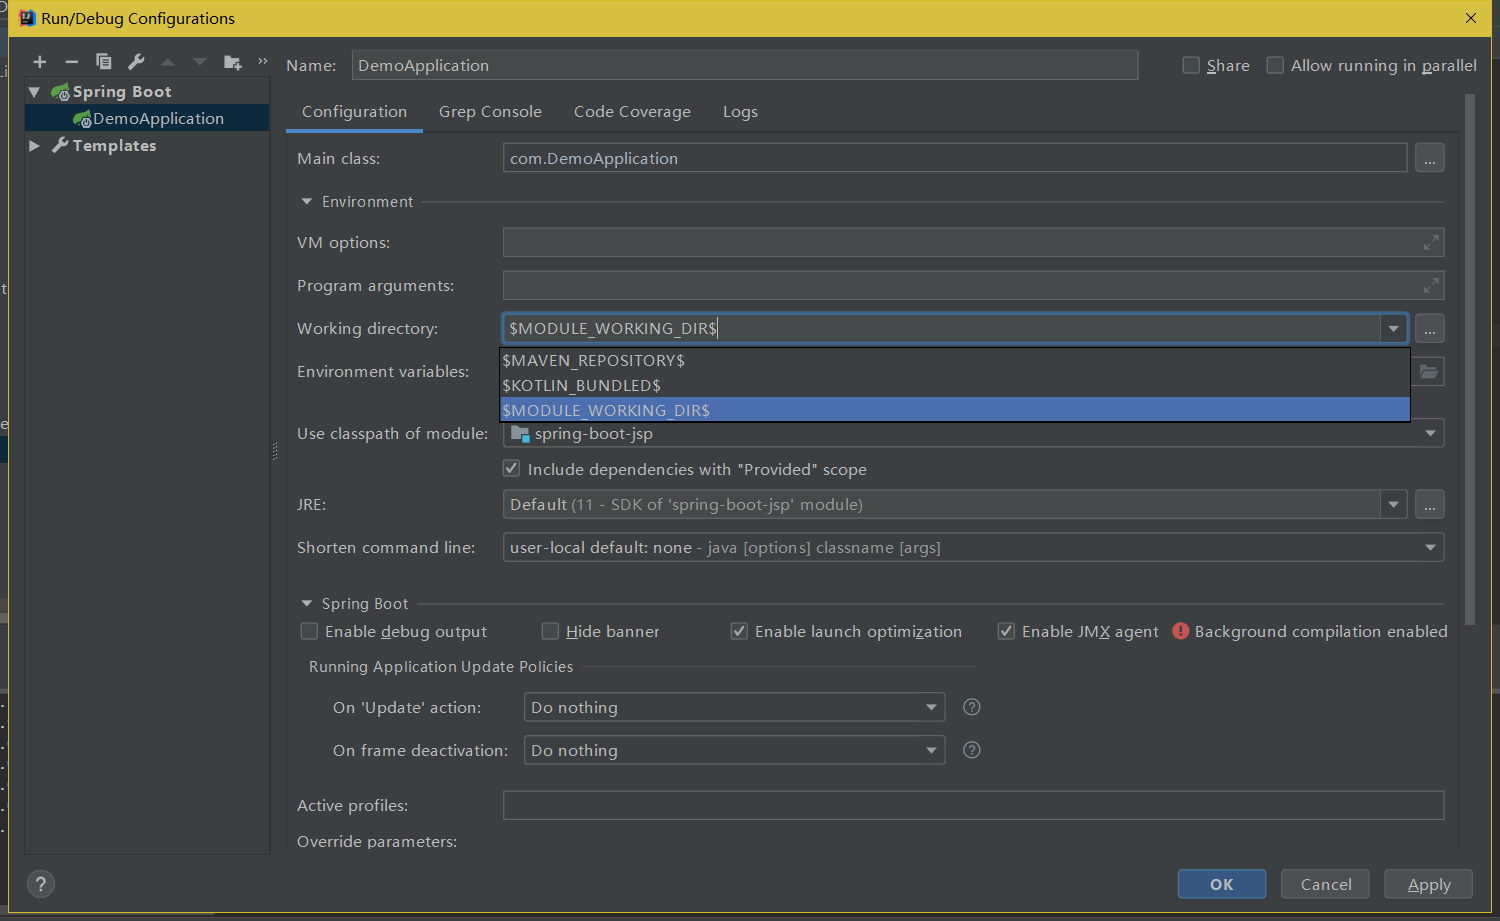Viewport: 1500px width, 921px height.
Task: Expand Program arguments field editor
Action: [x=1431, y=285]
